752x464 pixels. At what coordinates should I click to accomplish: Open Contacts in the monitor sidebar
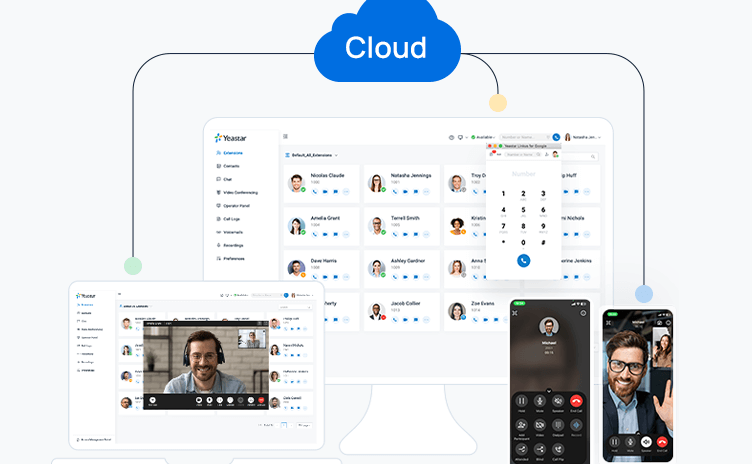point(228,166)
